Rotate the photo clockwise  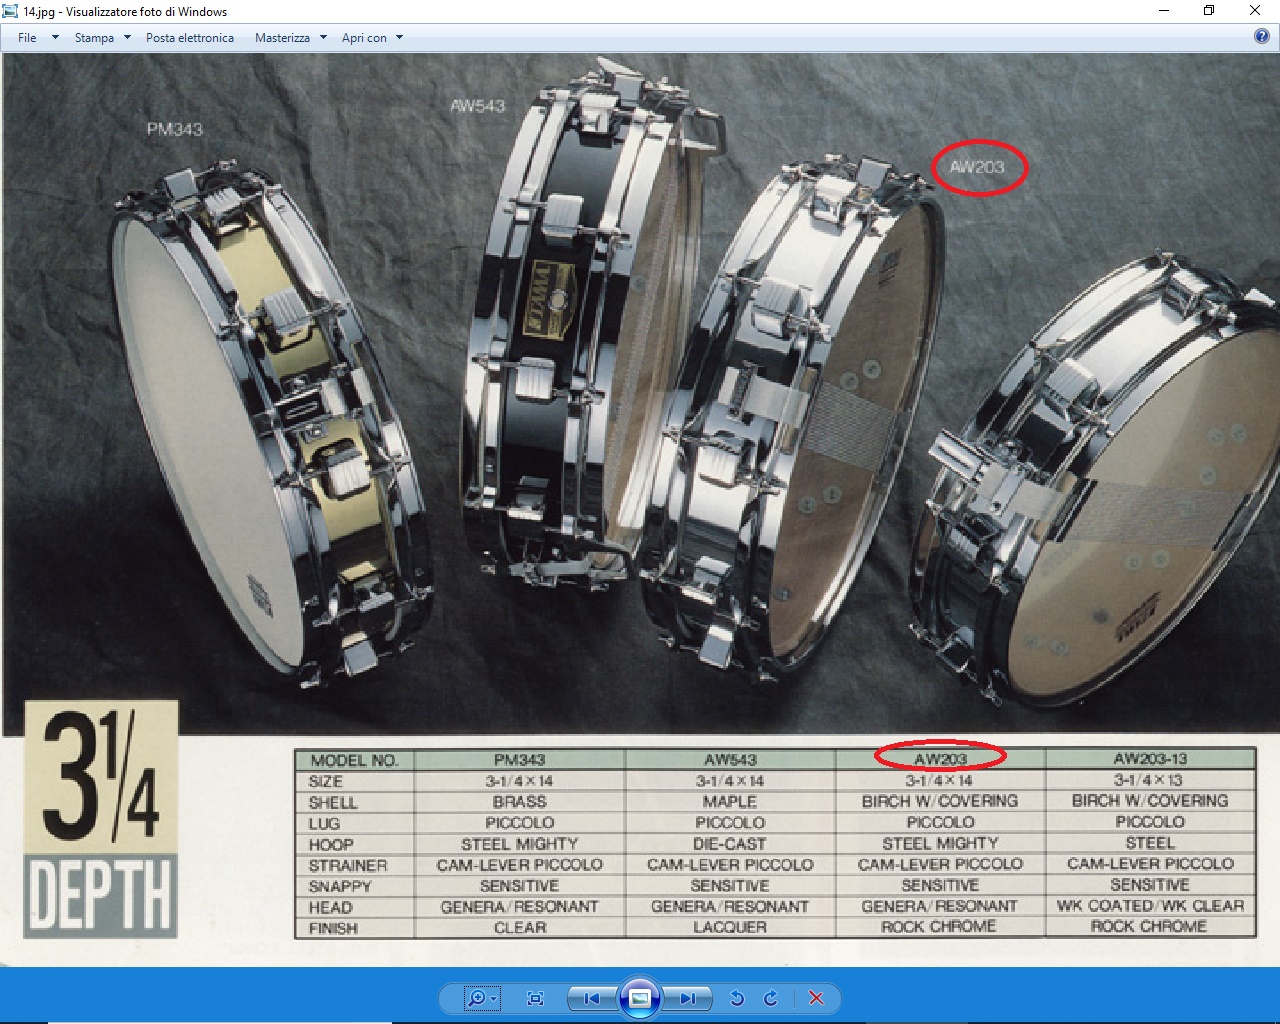point(770,998)
